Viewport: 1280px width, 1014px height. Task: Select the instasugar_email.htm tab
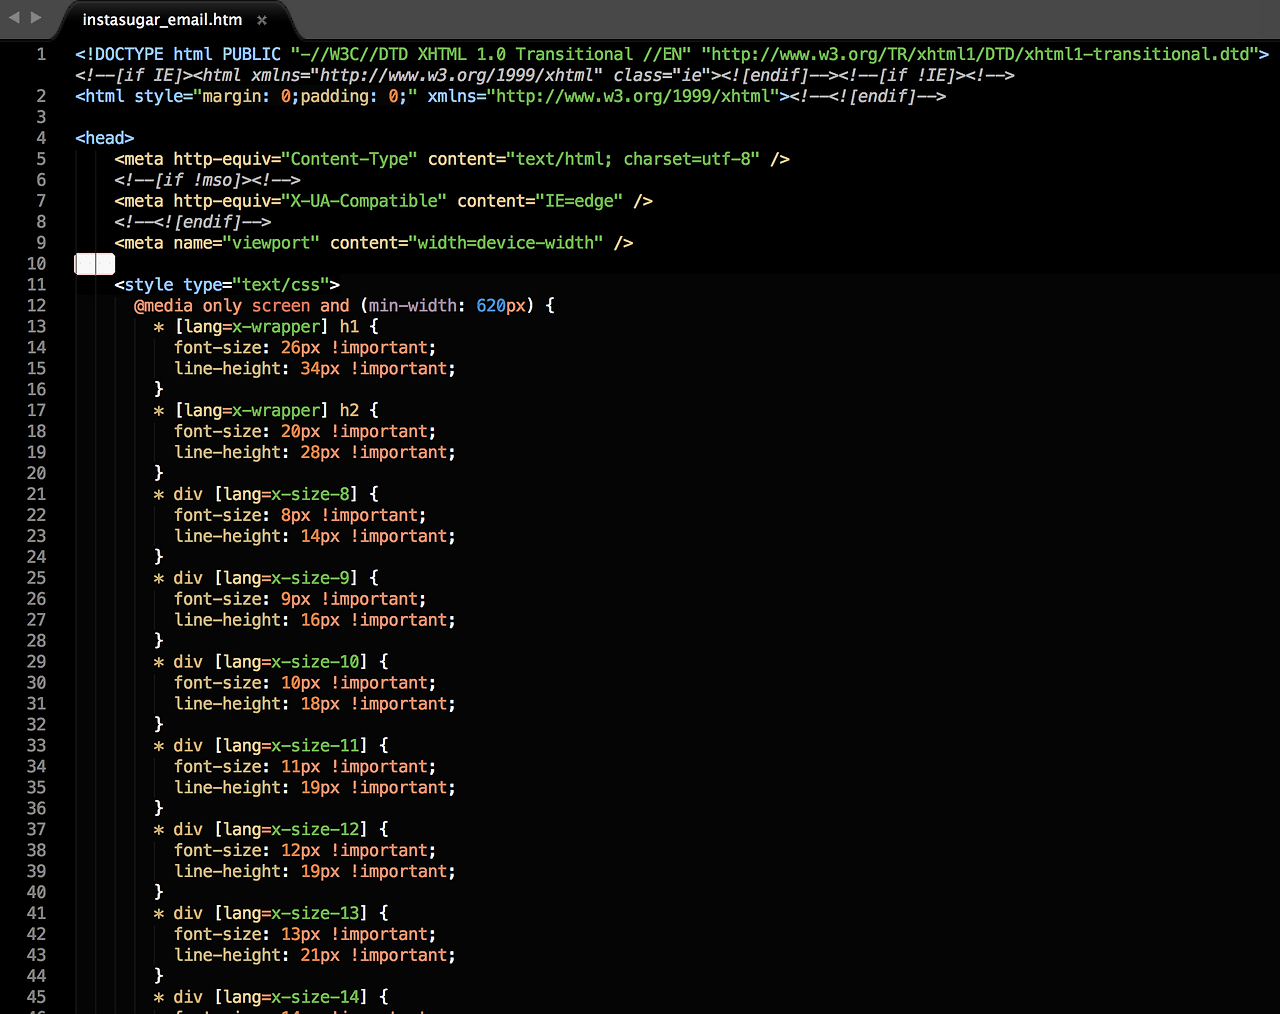click(162, 20)
